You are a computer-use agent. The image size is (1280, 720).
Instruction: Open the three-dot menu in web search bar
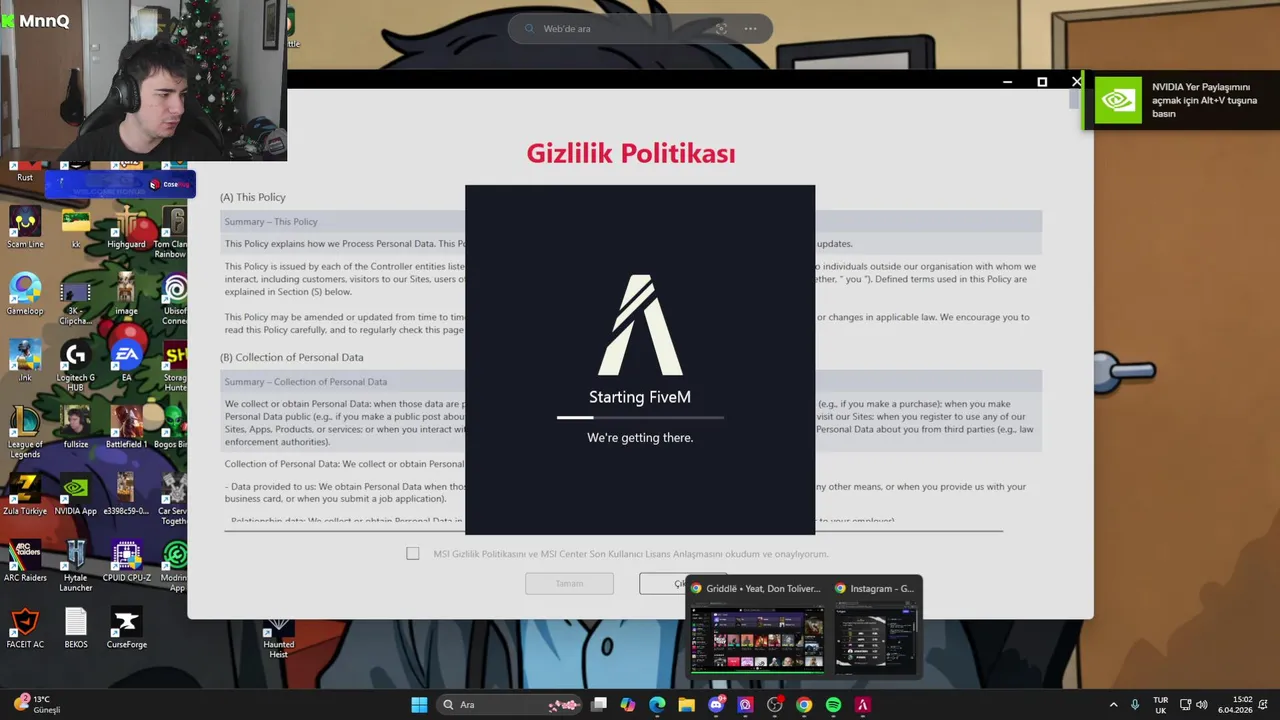(750, 29)
